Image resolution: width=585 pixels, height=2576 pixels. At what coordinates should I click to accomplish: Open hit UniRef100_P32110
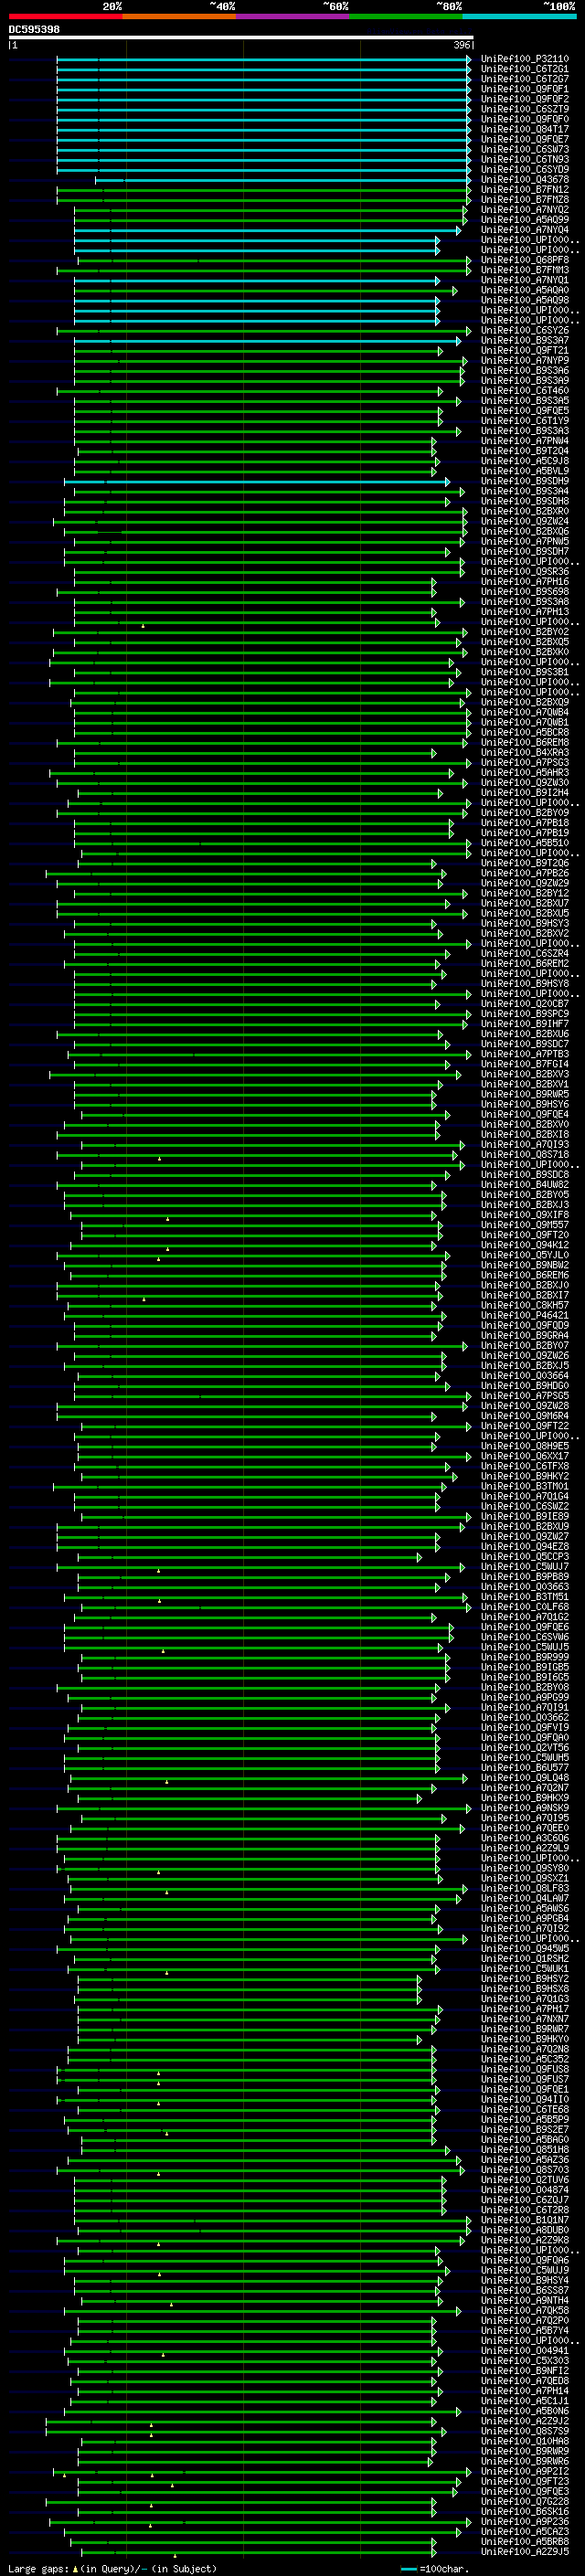(x=524, y=59)
